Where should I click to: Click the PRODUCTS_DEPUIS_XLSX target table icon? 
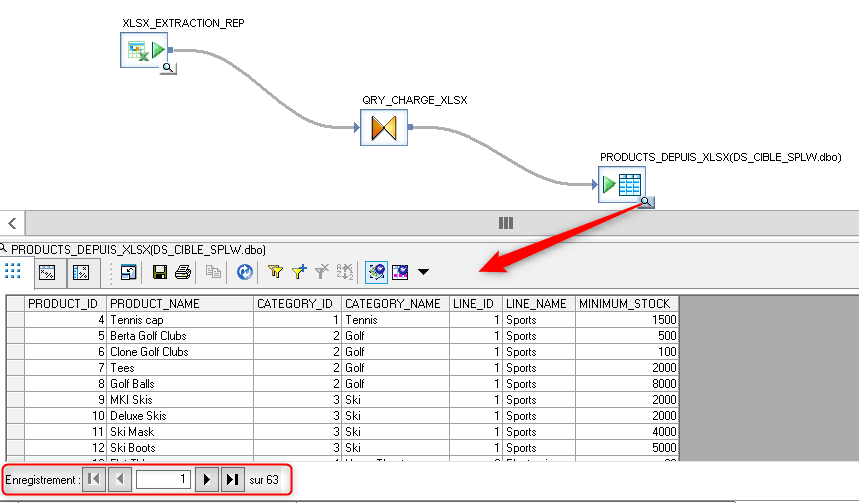pyautogui.click(x=622, y=184)
